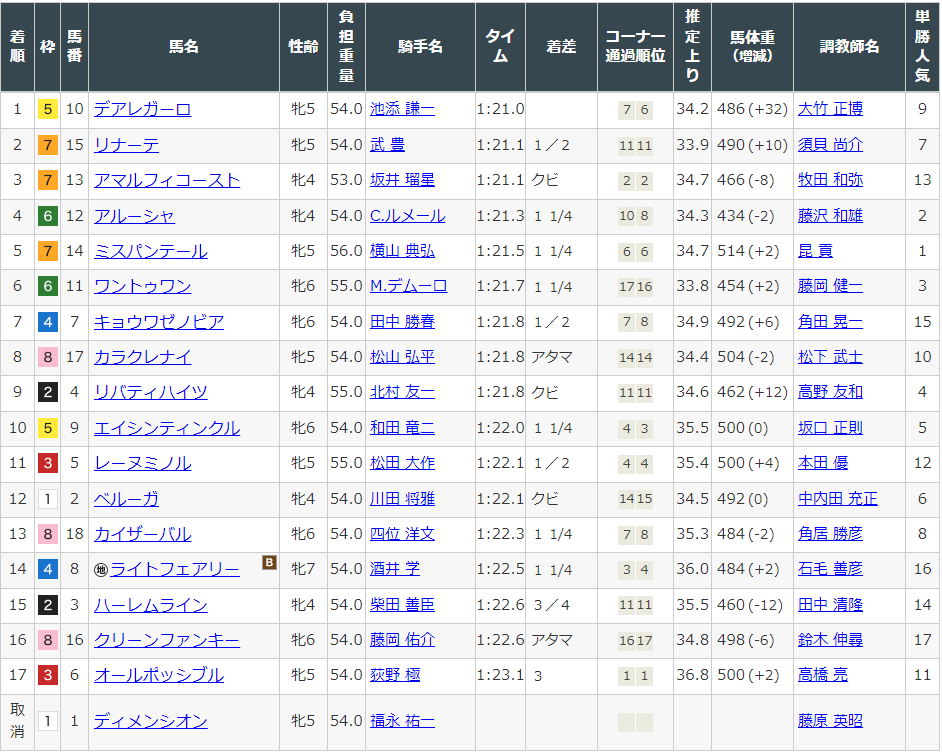Viewport: 942px width, 752px height.
Task: Open trainer page 藤原 英昭
Action: [830, 721]
